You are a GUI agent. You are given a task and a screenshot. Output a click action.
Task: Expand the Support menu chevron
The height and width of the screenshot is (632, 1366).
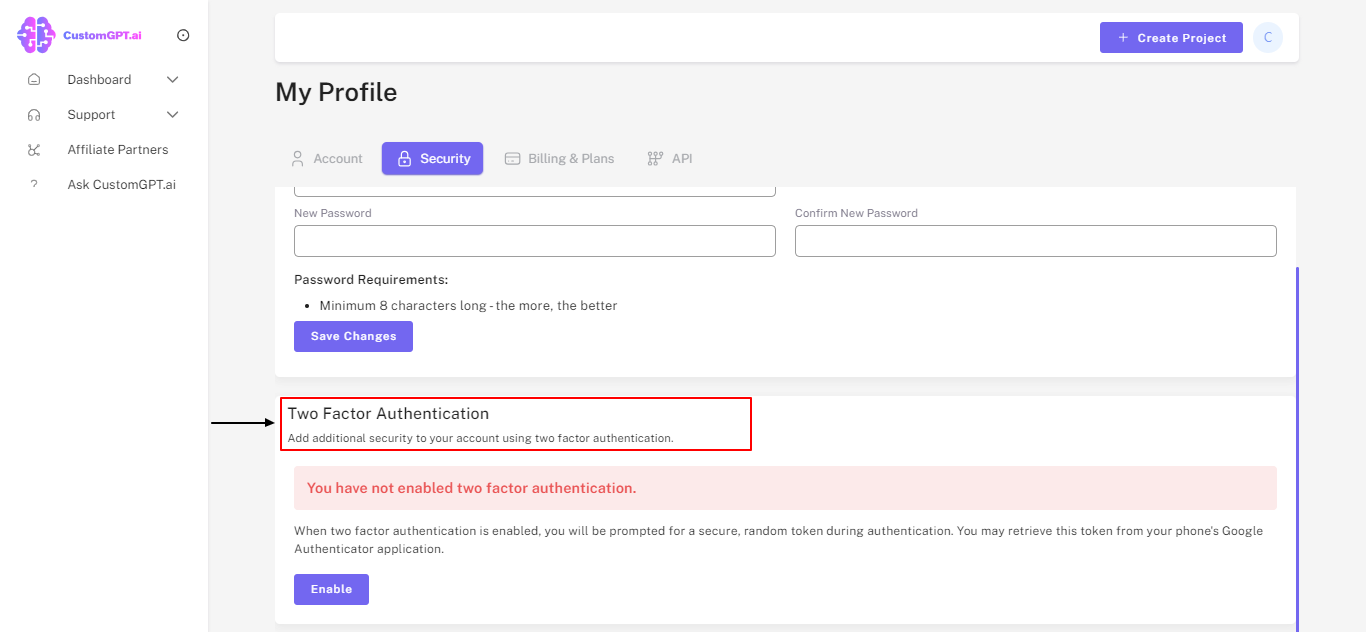171,114
